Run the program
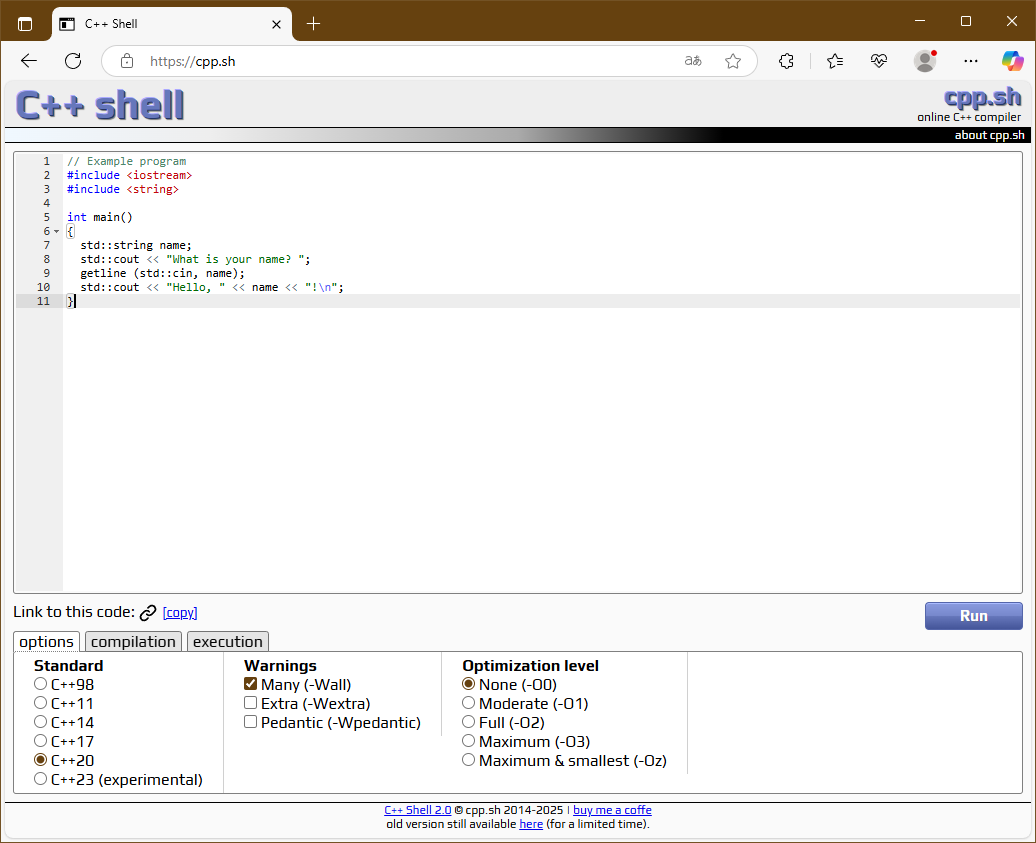The height and width of the screenshot is (843, 1036). (x=973, y=616)
